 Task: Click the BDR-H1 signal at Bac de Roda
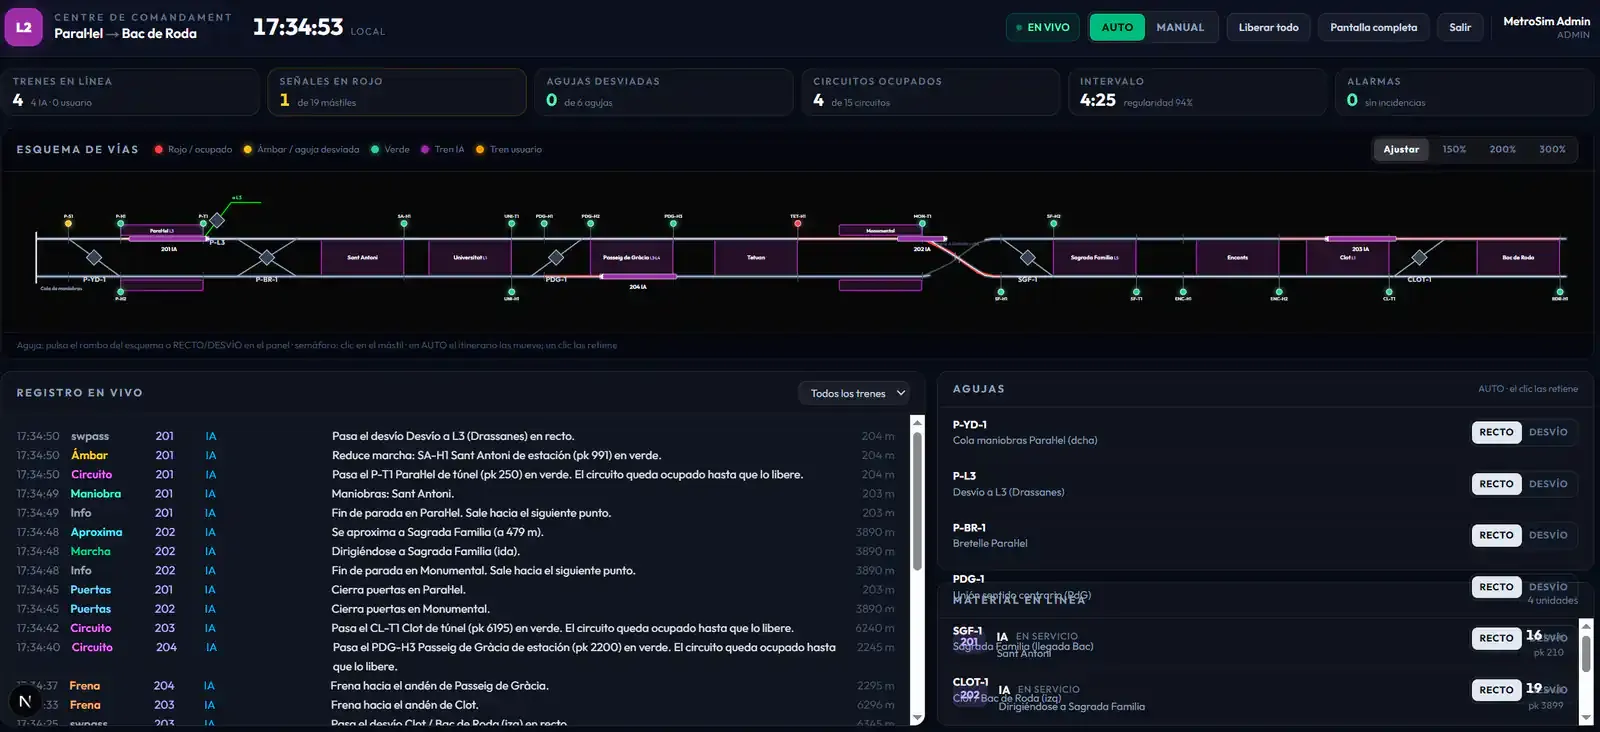click(x=1559, y=292)
